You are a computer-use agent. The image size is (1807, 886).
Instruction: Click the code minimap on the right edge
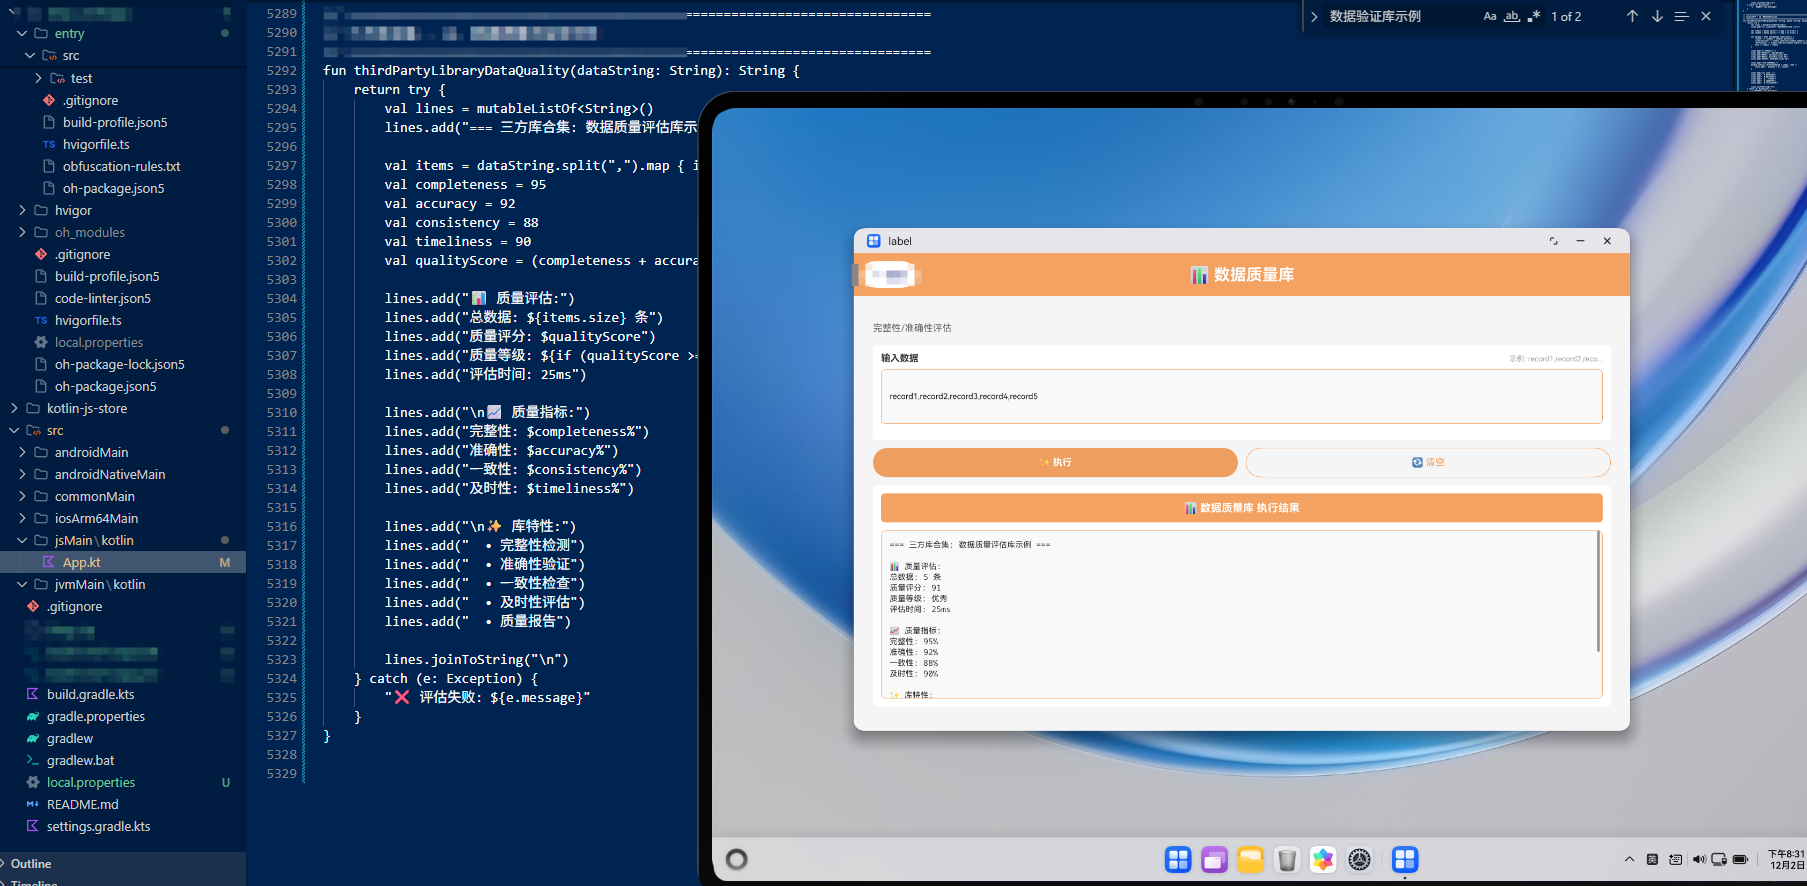coord(1774,45)
